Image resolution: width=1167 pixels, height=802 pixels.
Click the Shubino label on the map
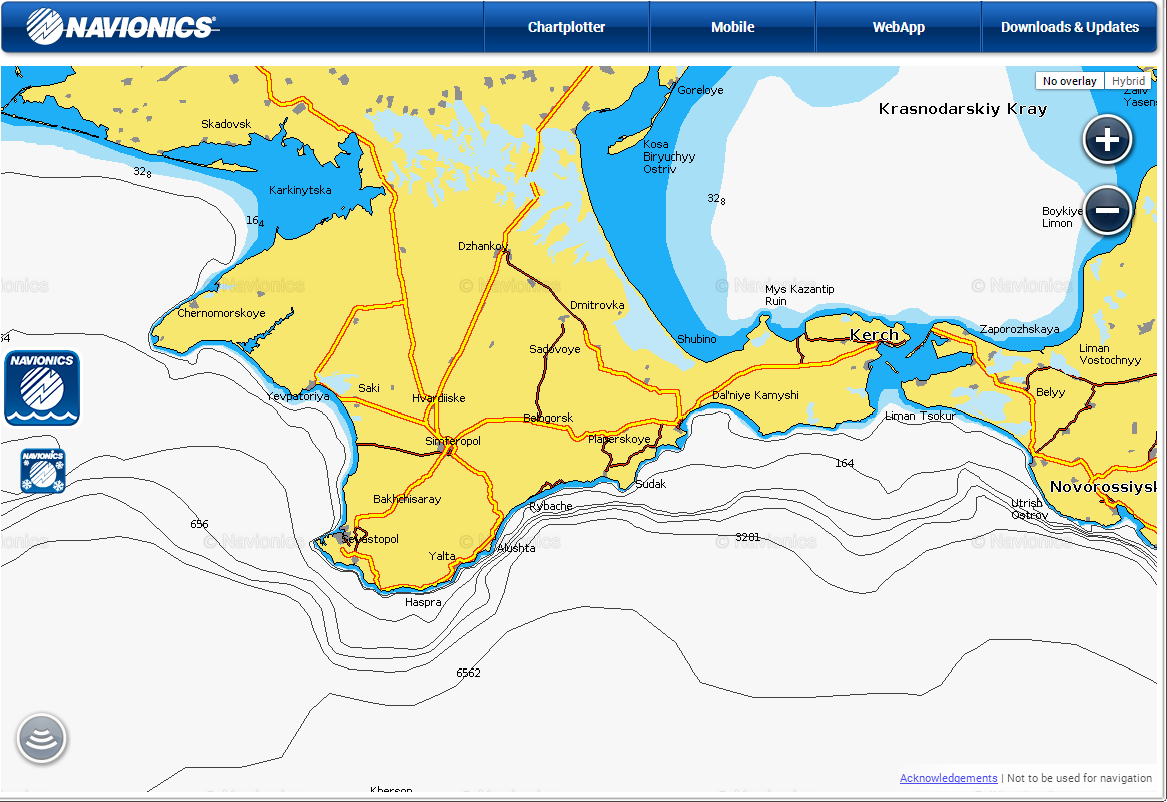point(697,339)
